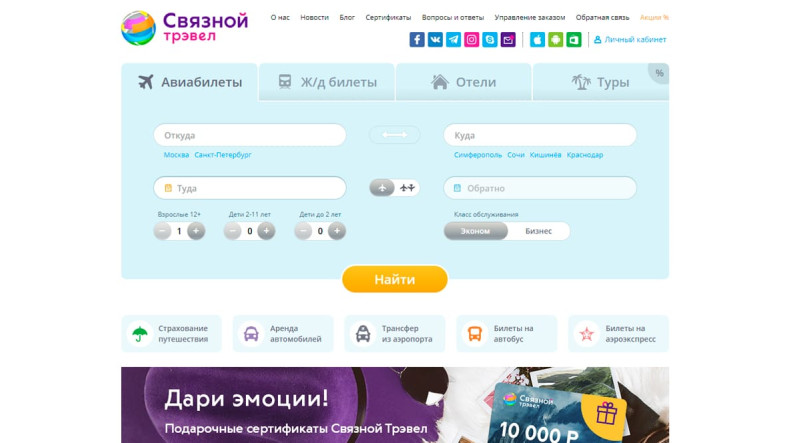Get the Apple iOS app
This screenshot has height=443, width=800.
(x=537, y=40)
